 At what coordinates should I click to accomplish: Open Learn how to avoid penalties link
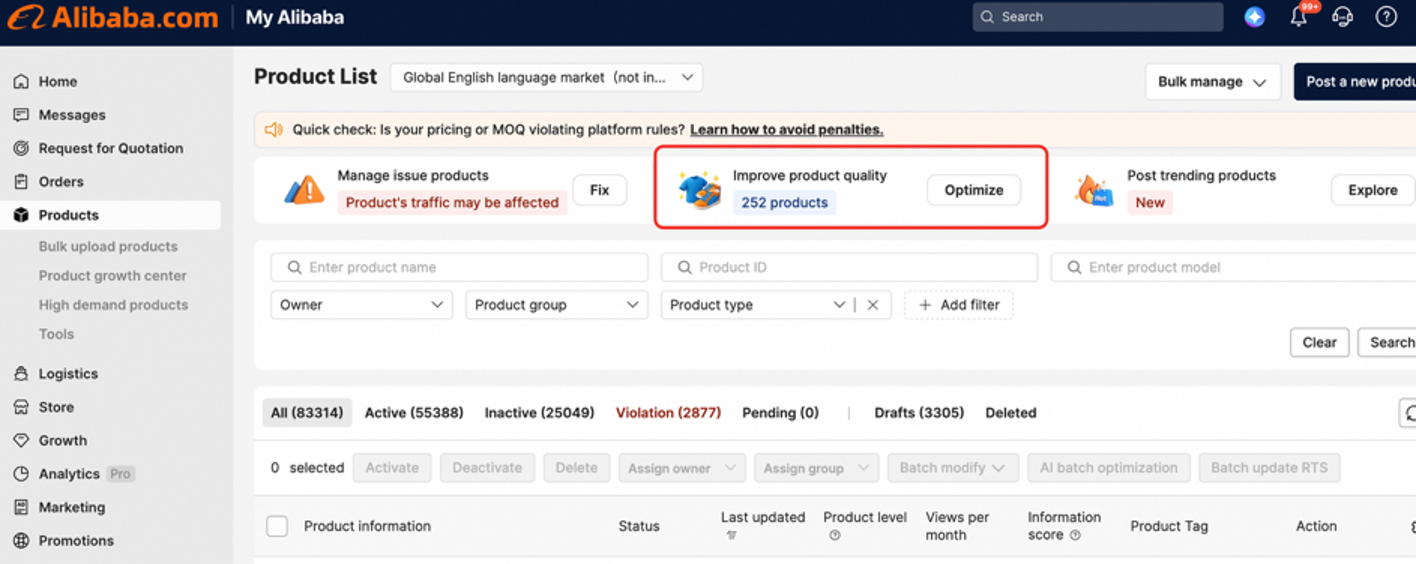point(787,130)
